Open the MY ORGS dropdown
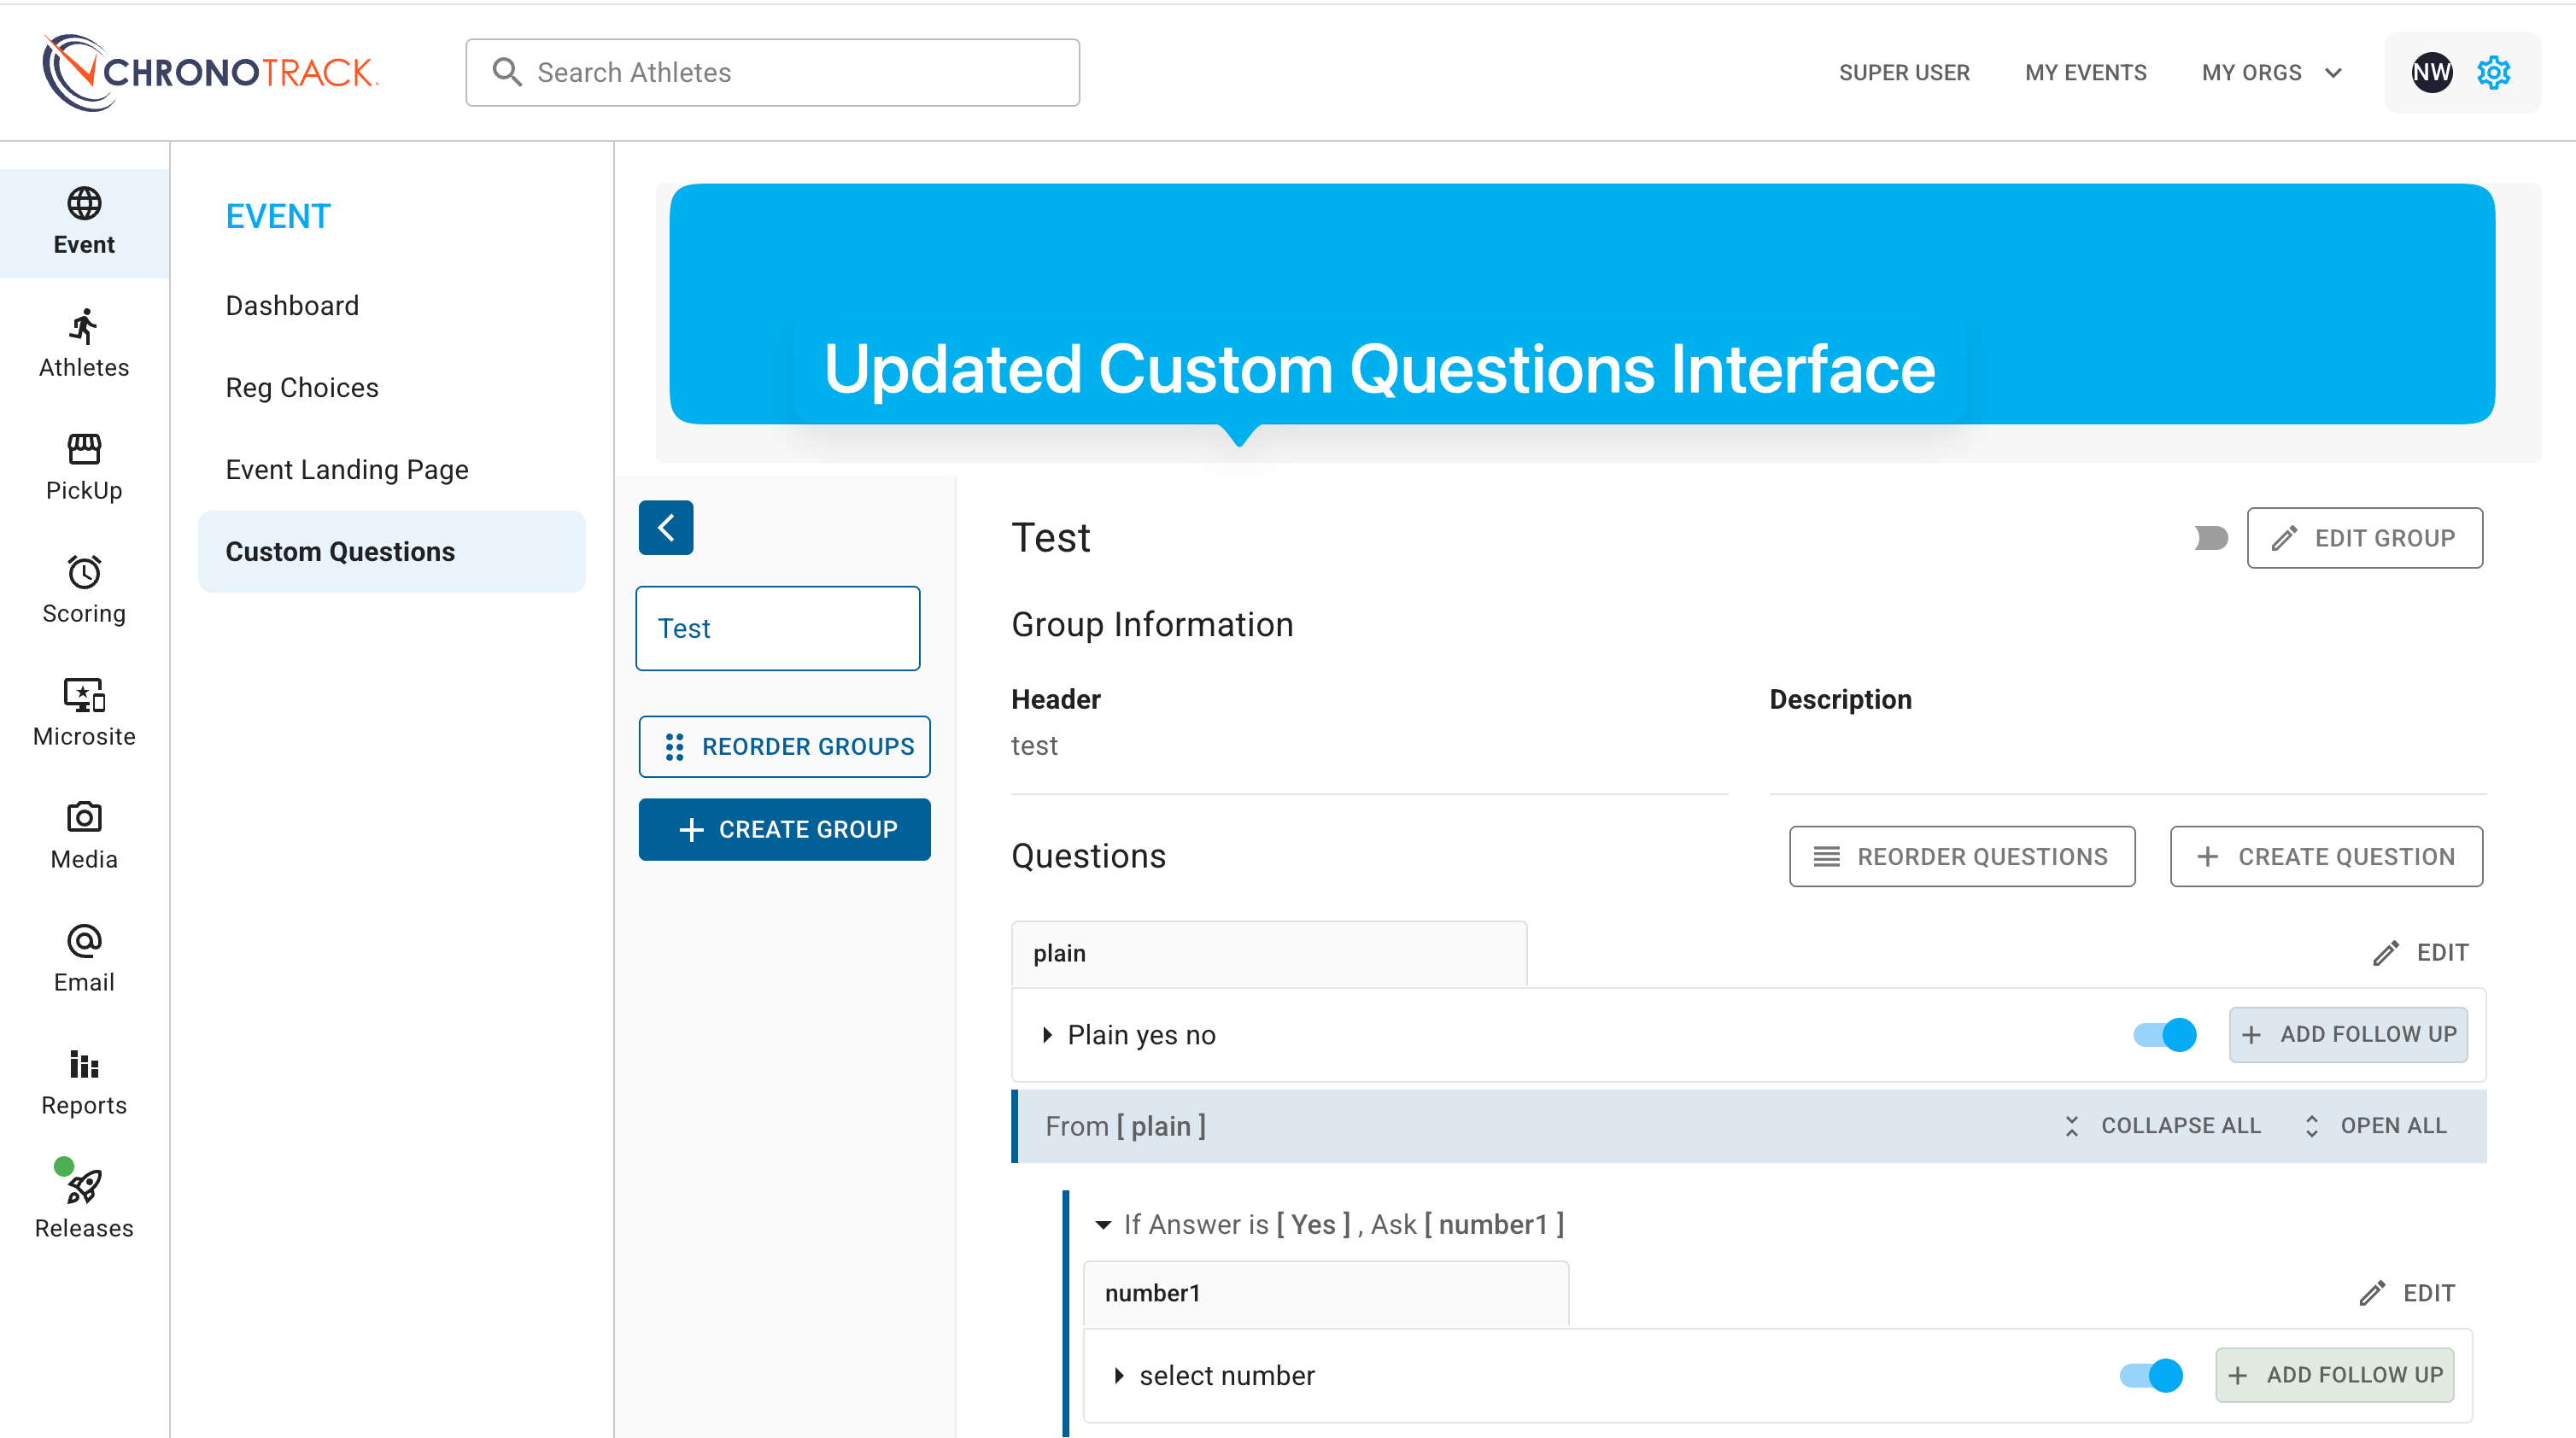The width and height of the screenshot is (2576, 1438). click(2271, 73)
